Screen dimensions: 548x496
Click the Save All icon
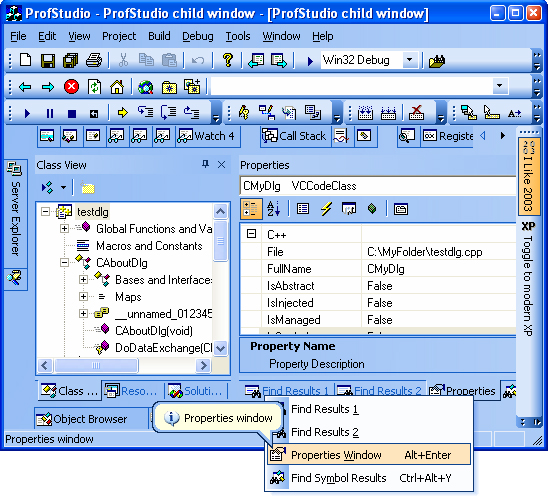click(71, 60)
